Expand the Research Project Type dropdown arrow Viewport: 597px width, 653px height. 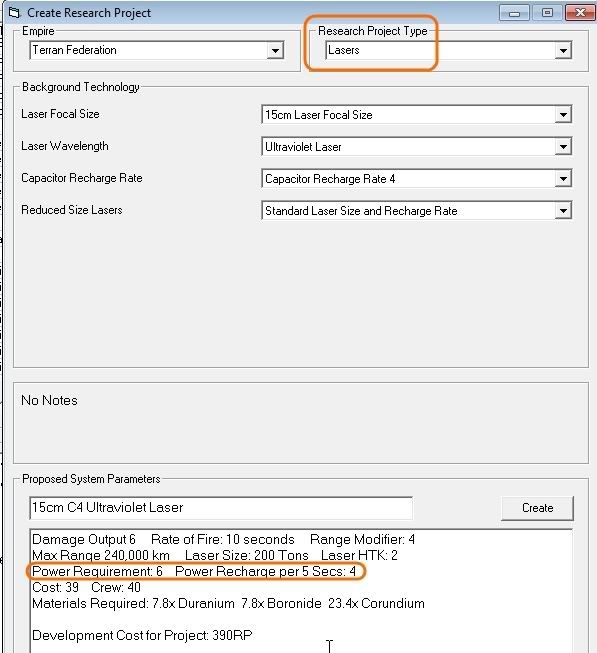click(563, 51)
